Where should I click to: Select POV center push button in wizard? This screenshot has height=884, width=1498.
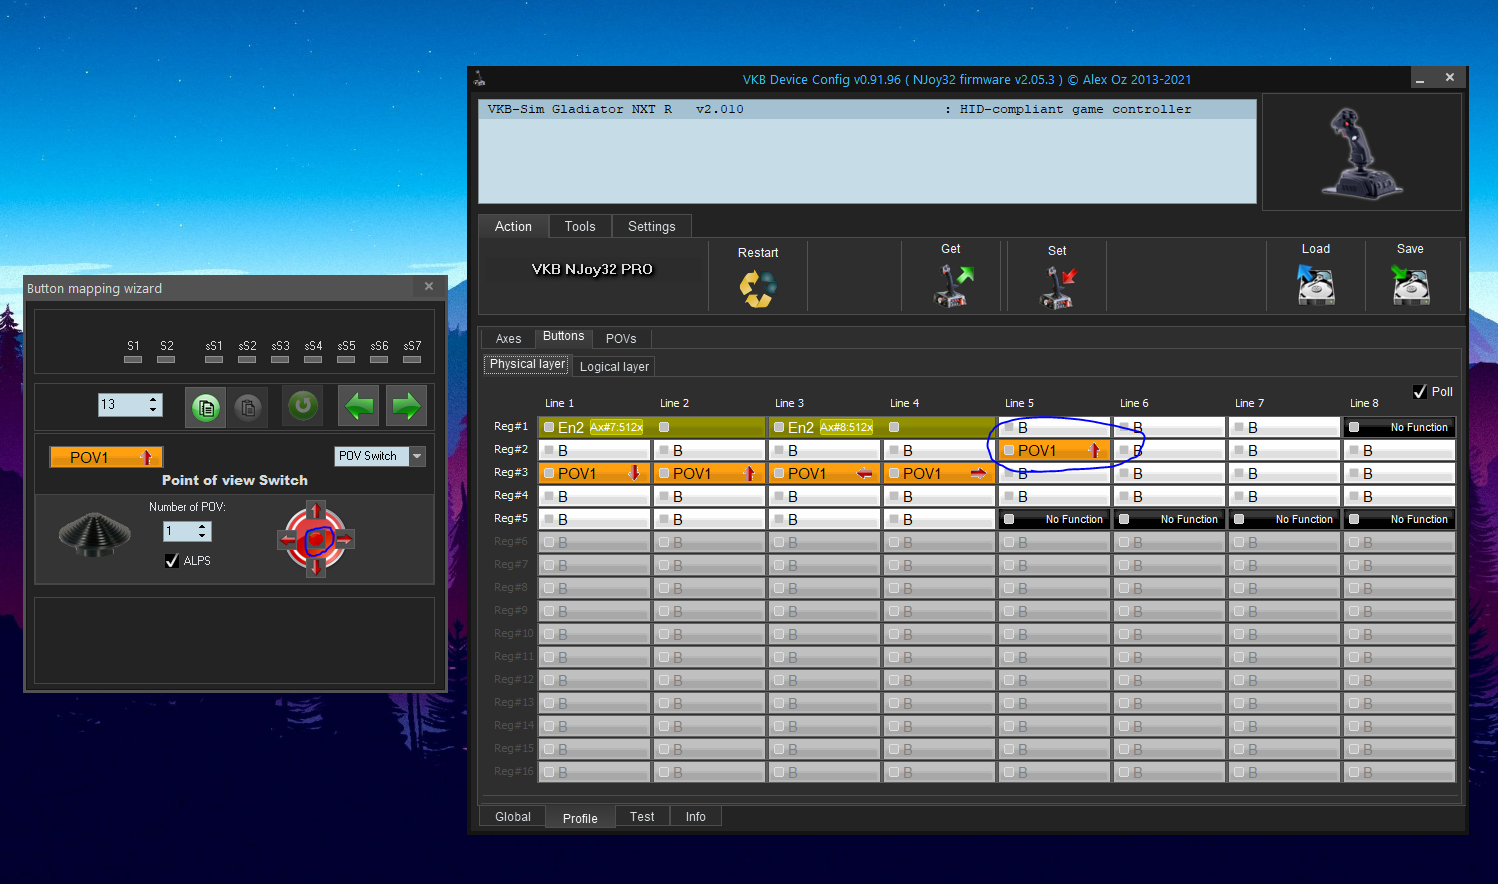point(316,539)
